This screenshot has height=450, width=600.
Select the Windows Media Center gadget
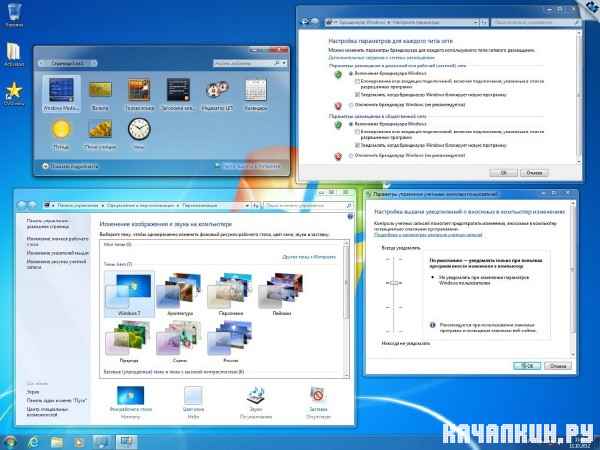pos(61,94)
